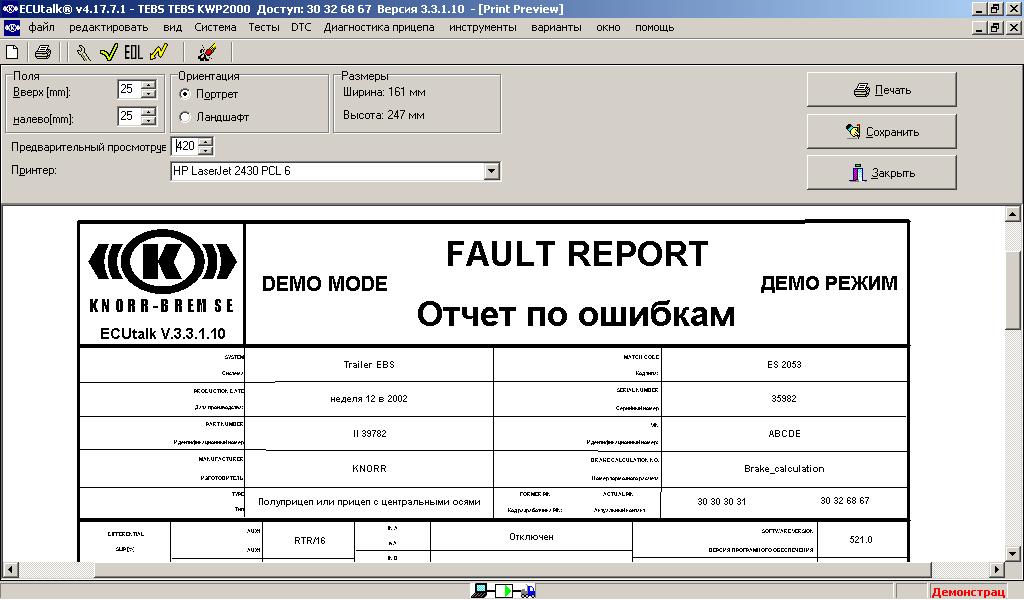Image resolution: width=1024 pixels, height=600 pixels.
Task: Open the Система menu
Action: point(215,27)
